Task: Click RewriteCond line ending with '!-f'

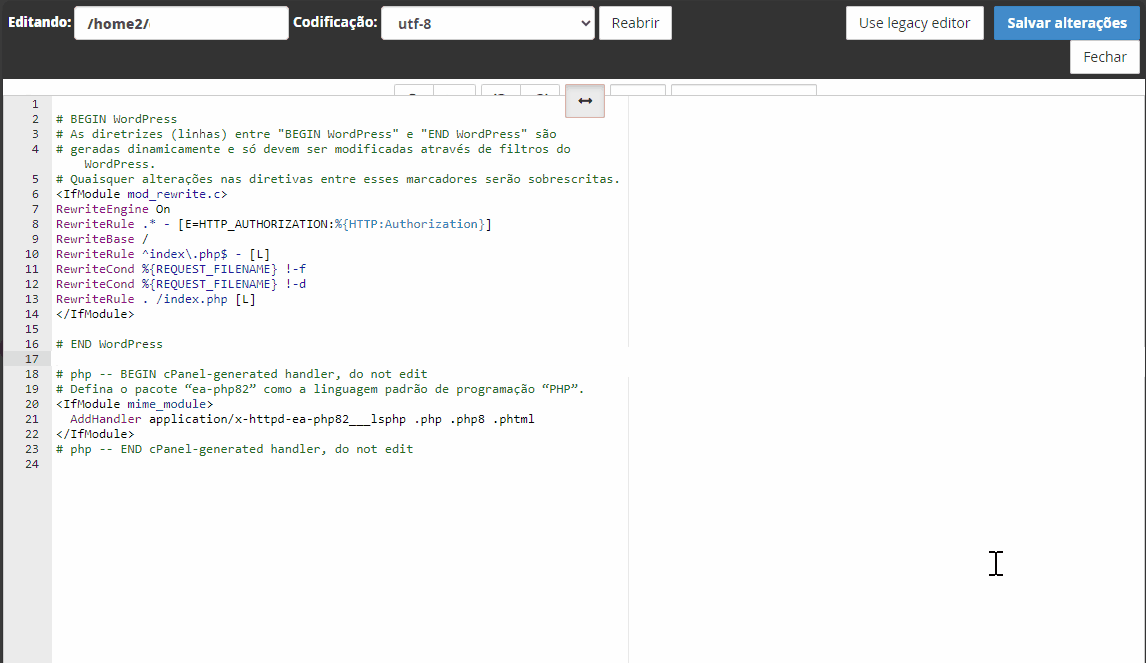Action: pos(181,269)
